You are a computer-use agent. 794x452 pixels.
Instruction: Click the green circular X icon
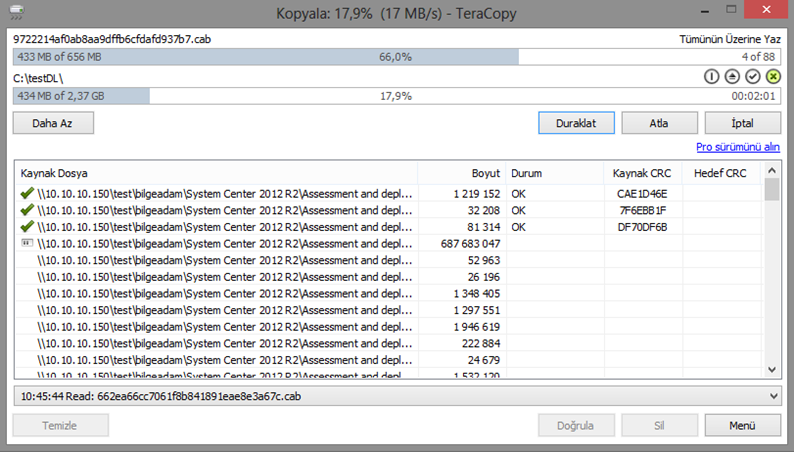pos(773,76)
